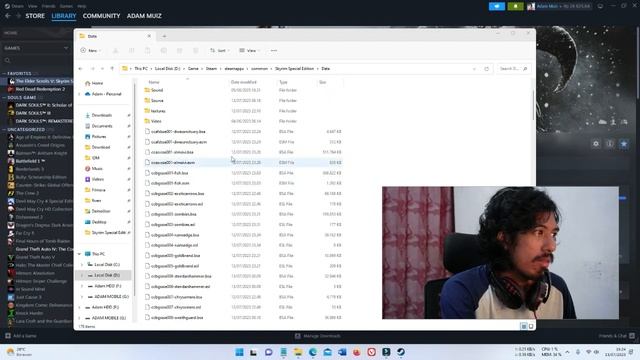Open the See more ellipsis menu in Explorer
The height and width of the screenshot is (360, 640).
[x=274, y=50]
